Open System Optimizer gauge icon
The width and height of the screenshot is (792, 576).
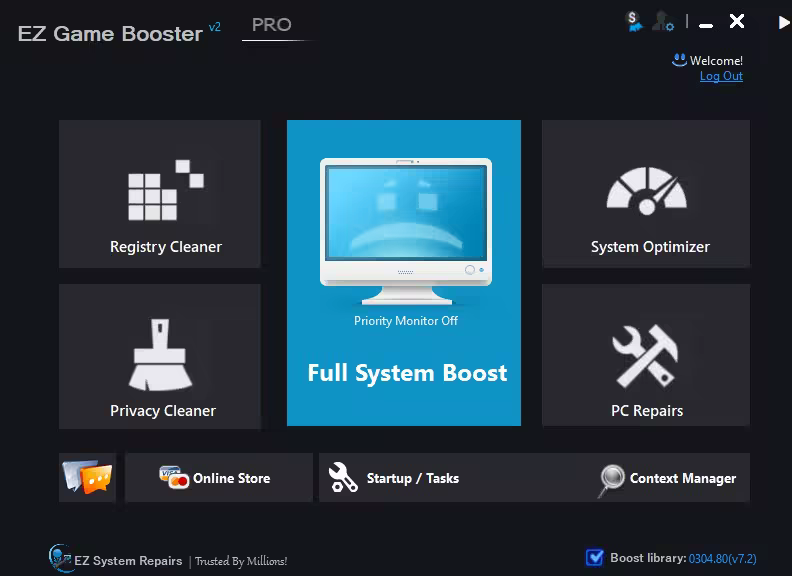pyautogui.click(x=647, y=190)
